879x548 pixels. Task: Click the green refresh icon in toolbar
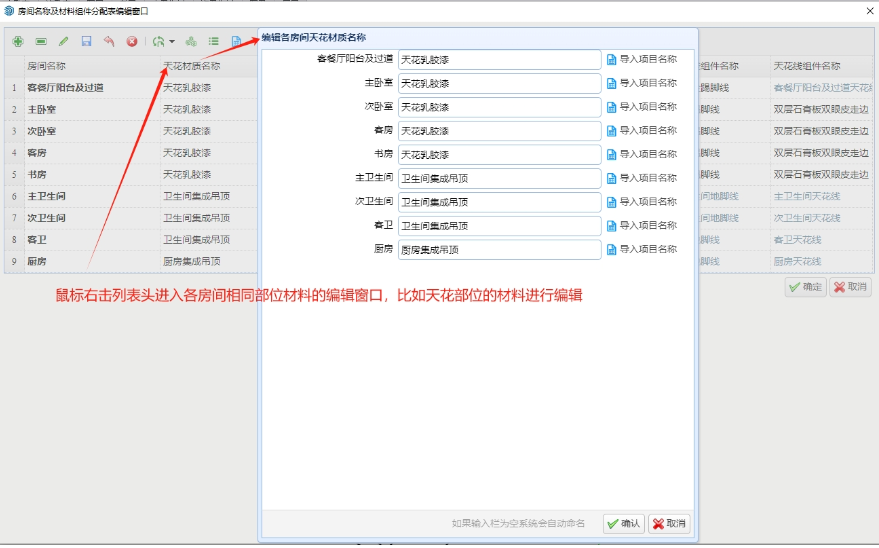[x=158, y=42]
